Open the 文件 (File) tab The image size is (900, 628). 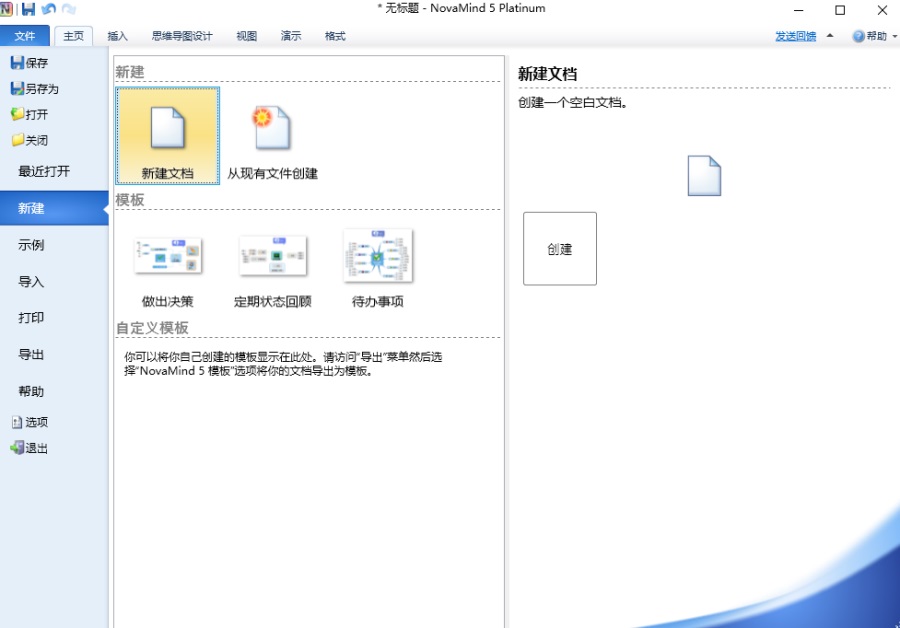(25, 36)
